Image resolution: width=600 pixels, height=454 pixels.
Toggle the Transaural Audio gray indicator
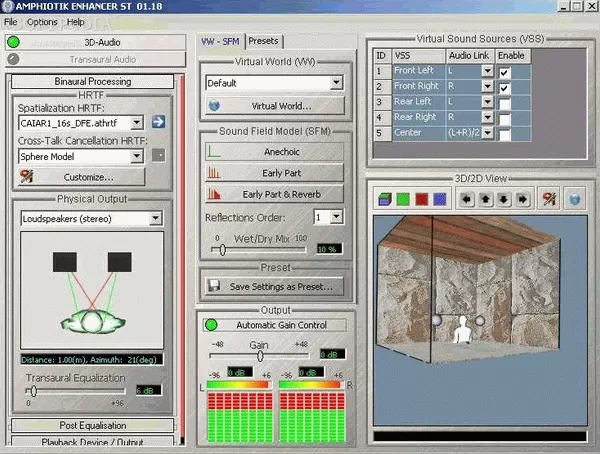coord(13,59)
